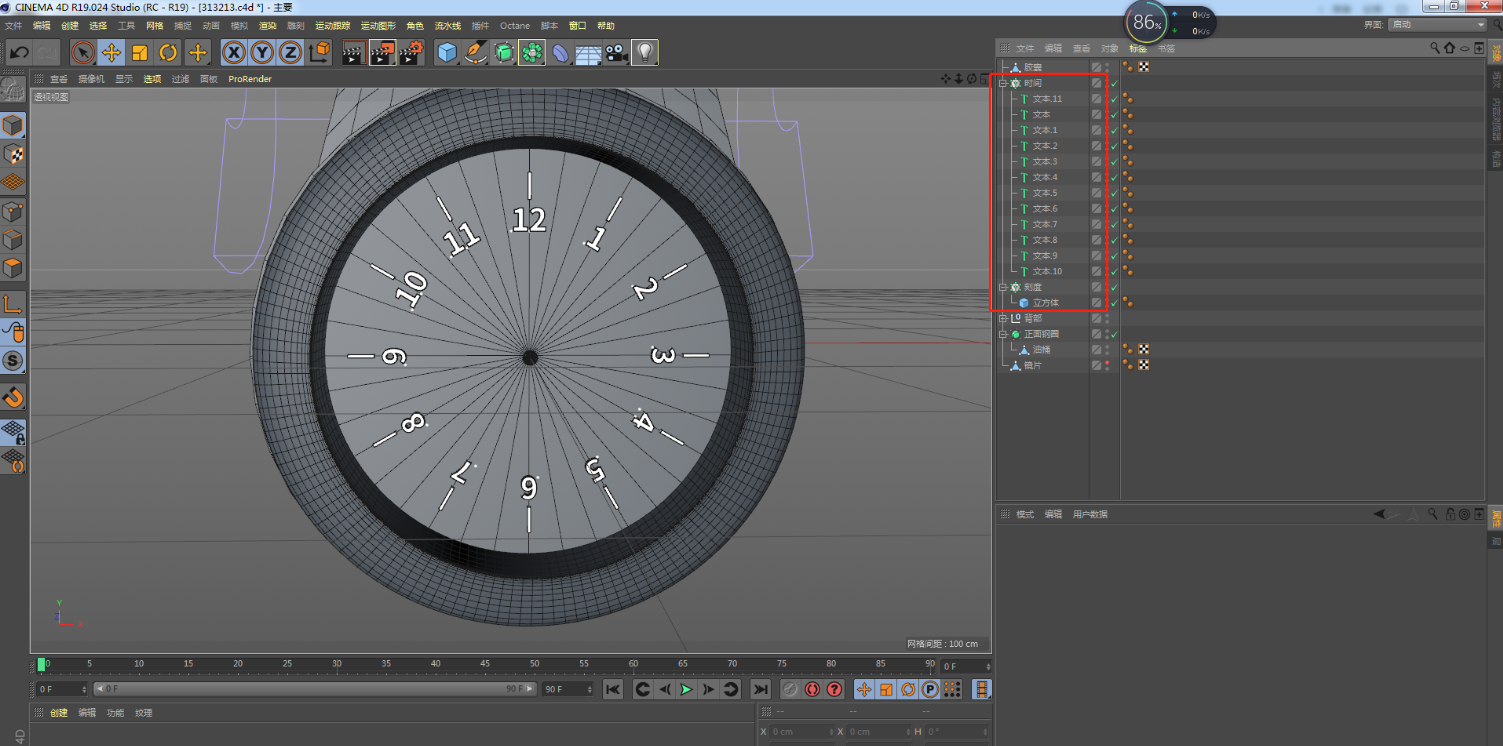Open the 界面 layout dropdown 启动
The image size is (1503, 746).
click(x=1438, y=24)
